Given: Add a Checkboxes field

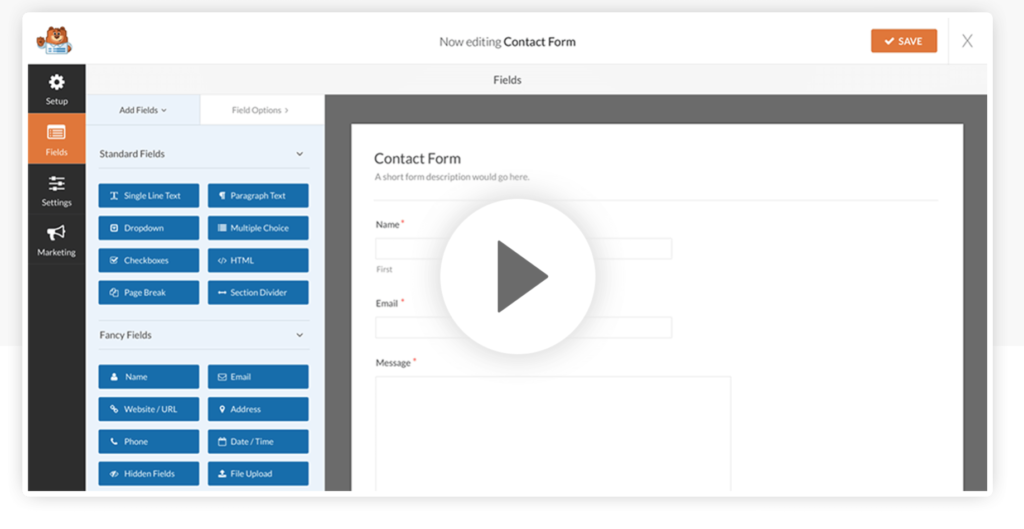Looking at the screenshot, I should tap(148, 260).
